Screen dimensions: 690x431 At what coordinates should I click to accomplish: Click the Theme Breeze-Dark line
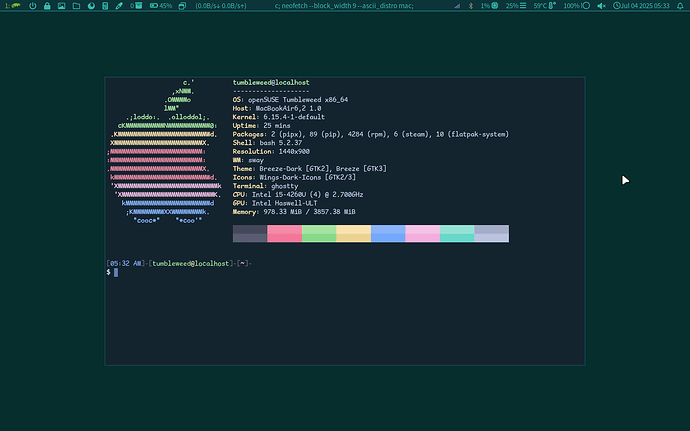310,169
